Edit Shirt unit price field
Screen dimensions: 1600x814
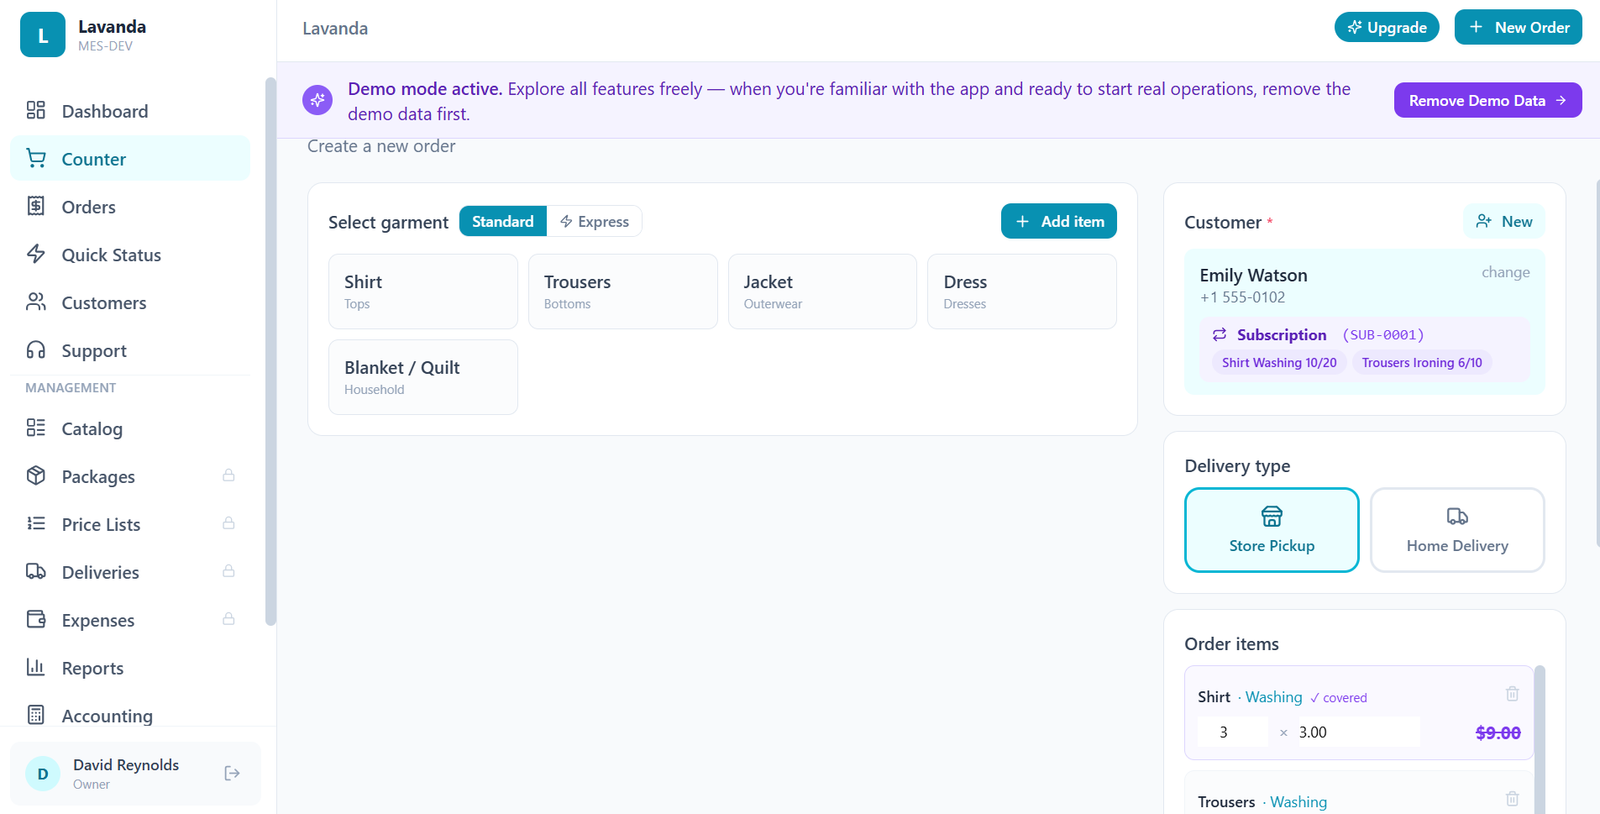tap(1356, 732)
